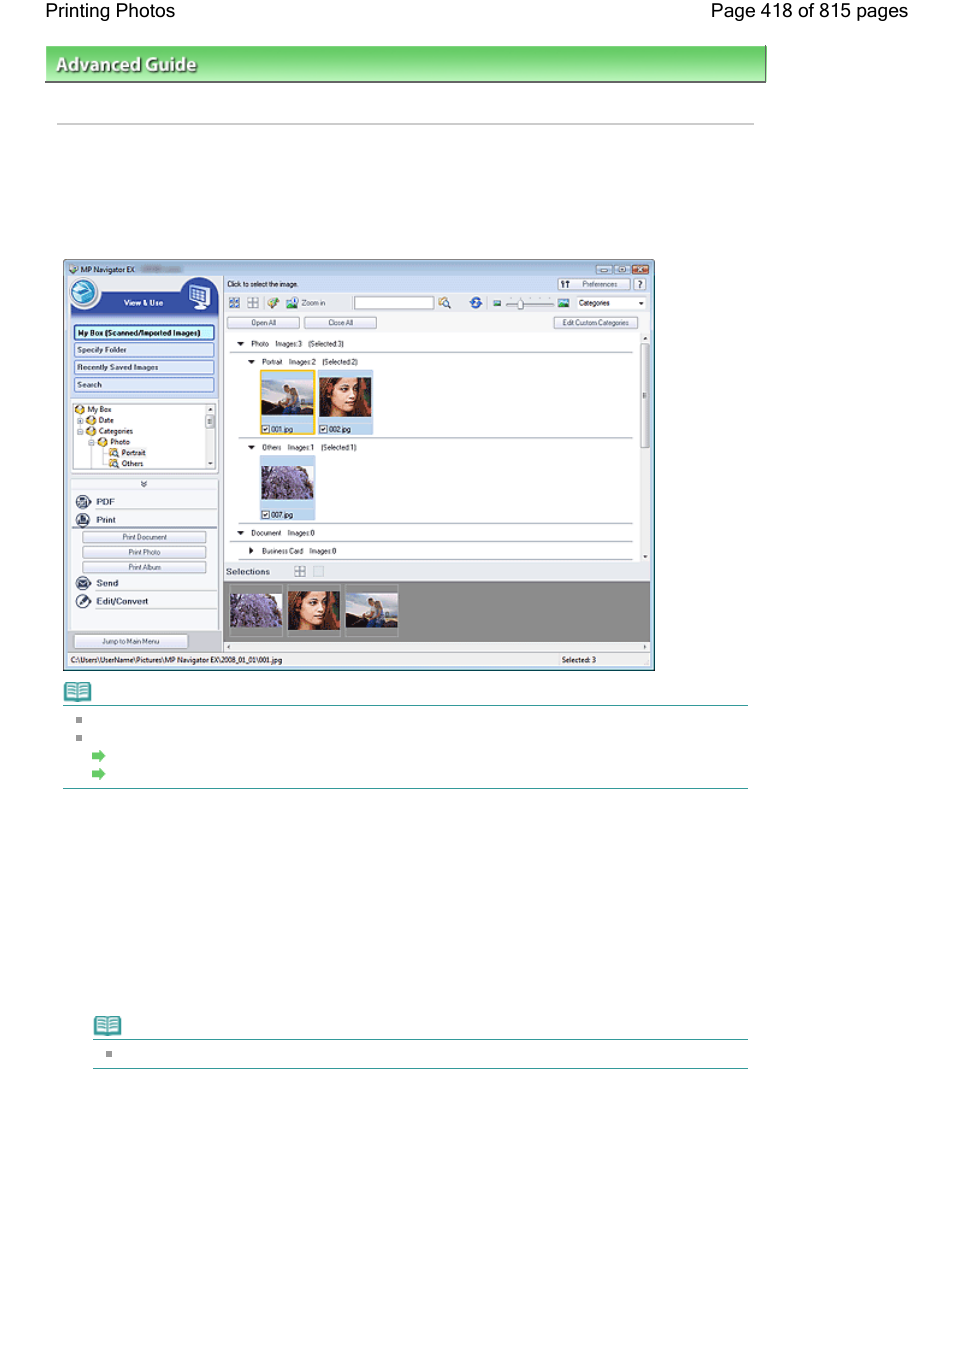Click the Categories folder icon in tree
The width and height of the screenshot is (954, 1350).
(x=91, y=431)
